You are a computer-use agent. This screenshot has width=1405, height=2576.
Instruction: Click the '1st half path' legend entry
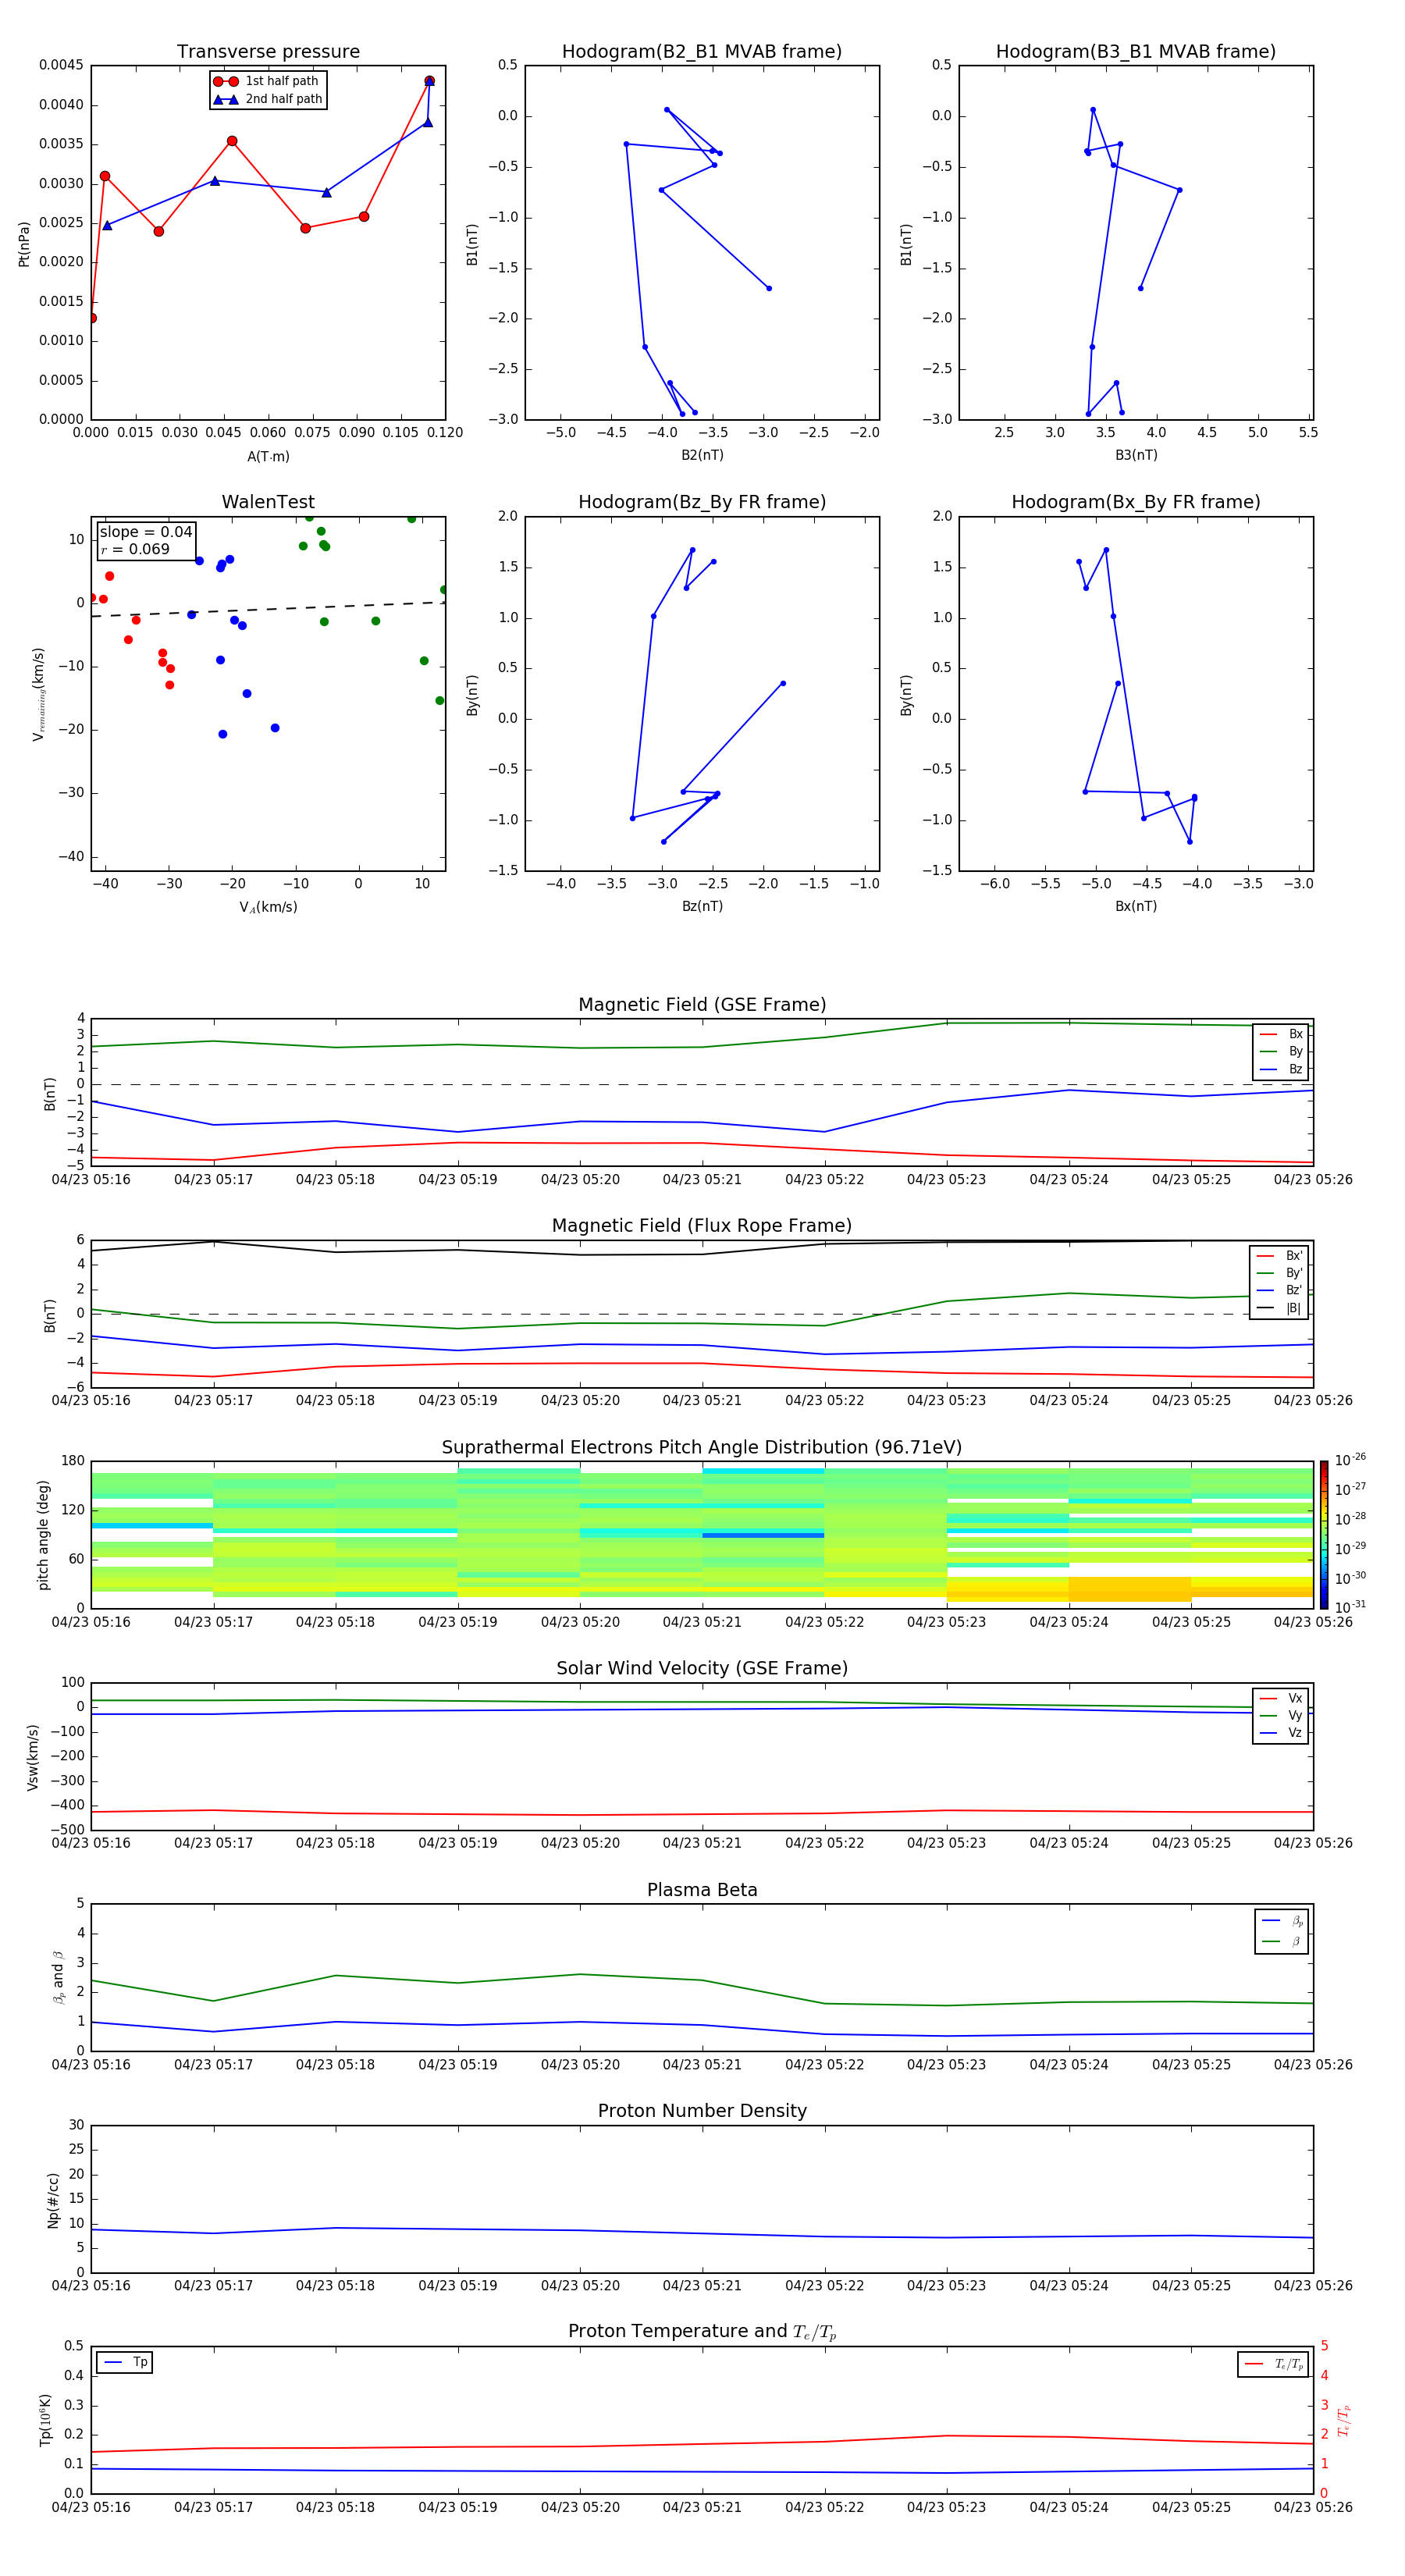coord(267,81)
